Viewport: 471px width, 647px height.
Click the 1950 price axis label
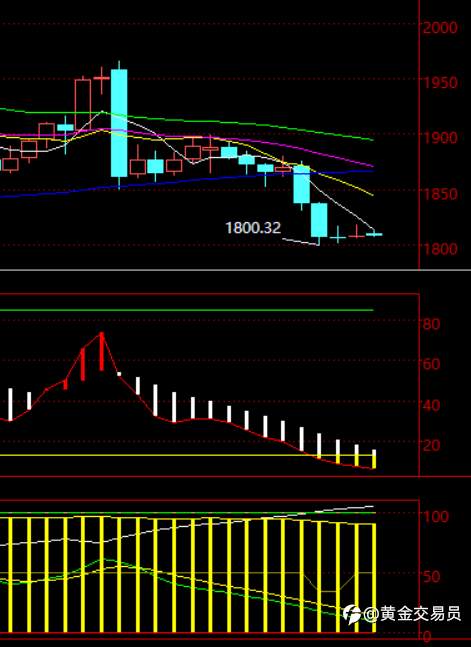440,83
